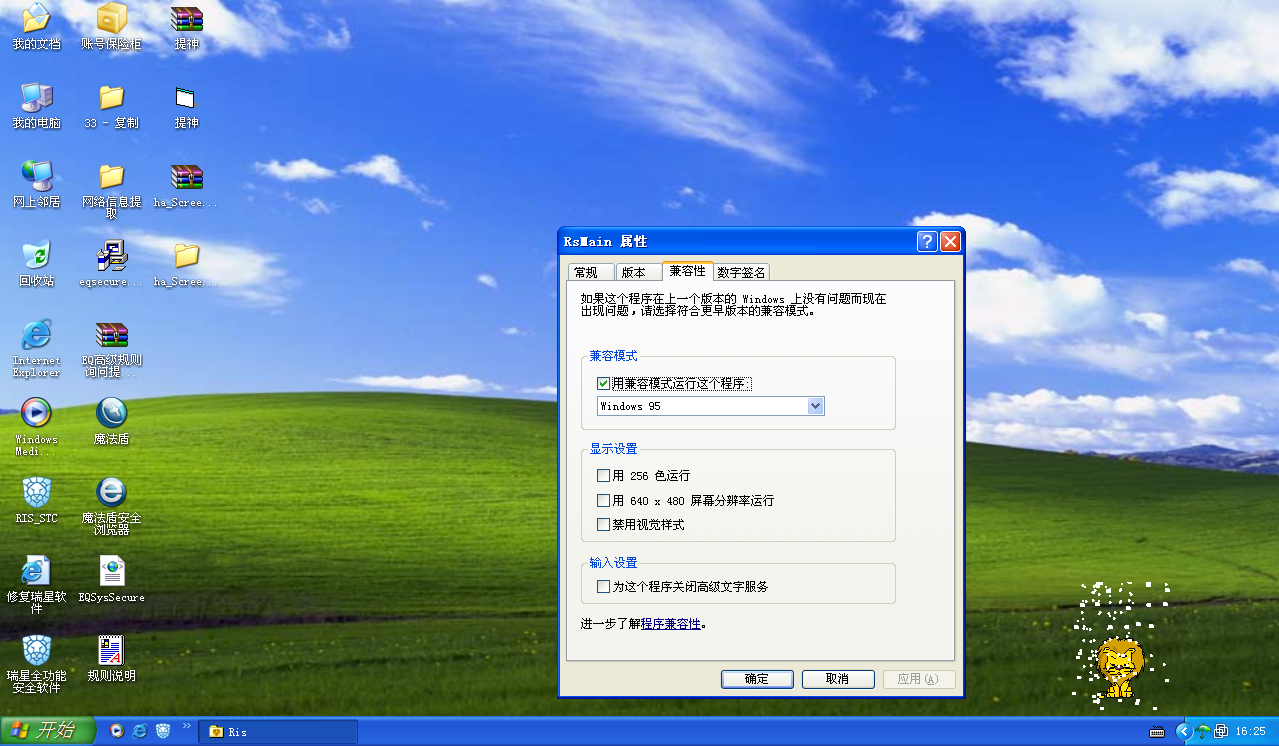Select the Internet Explorer desktop icon
The image size is (1279, 746).
[x=36, y=349]
